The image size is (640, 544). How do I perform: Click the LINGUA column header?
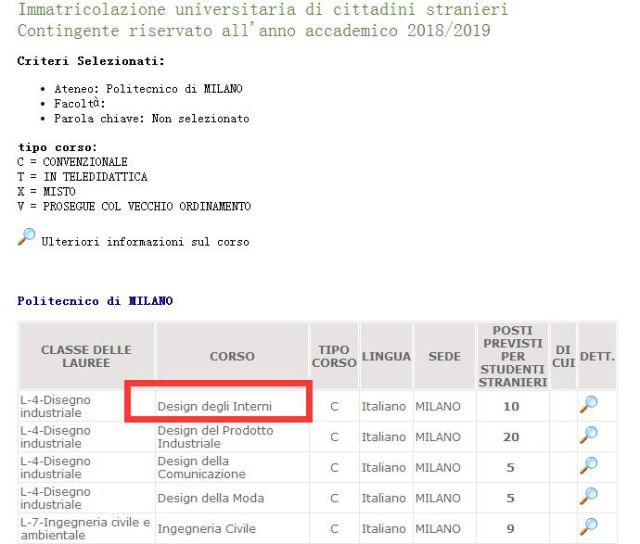pyautogui.click(x=386, y=356)
